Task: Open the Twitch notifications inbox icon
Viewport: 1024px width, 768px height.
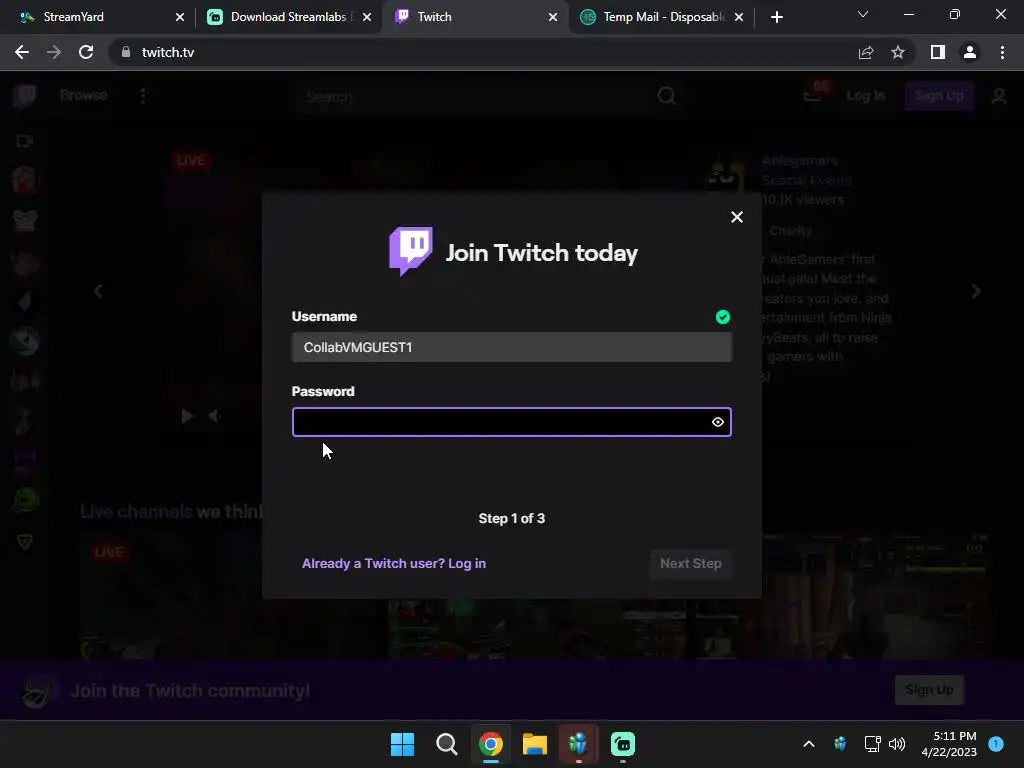Action: [814, 95]
